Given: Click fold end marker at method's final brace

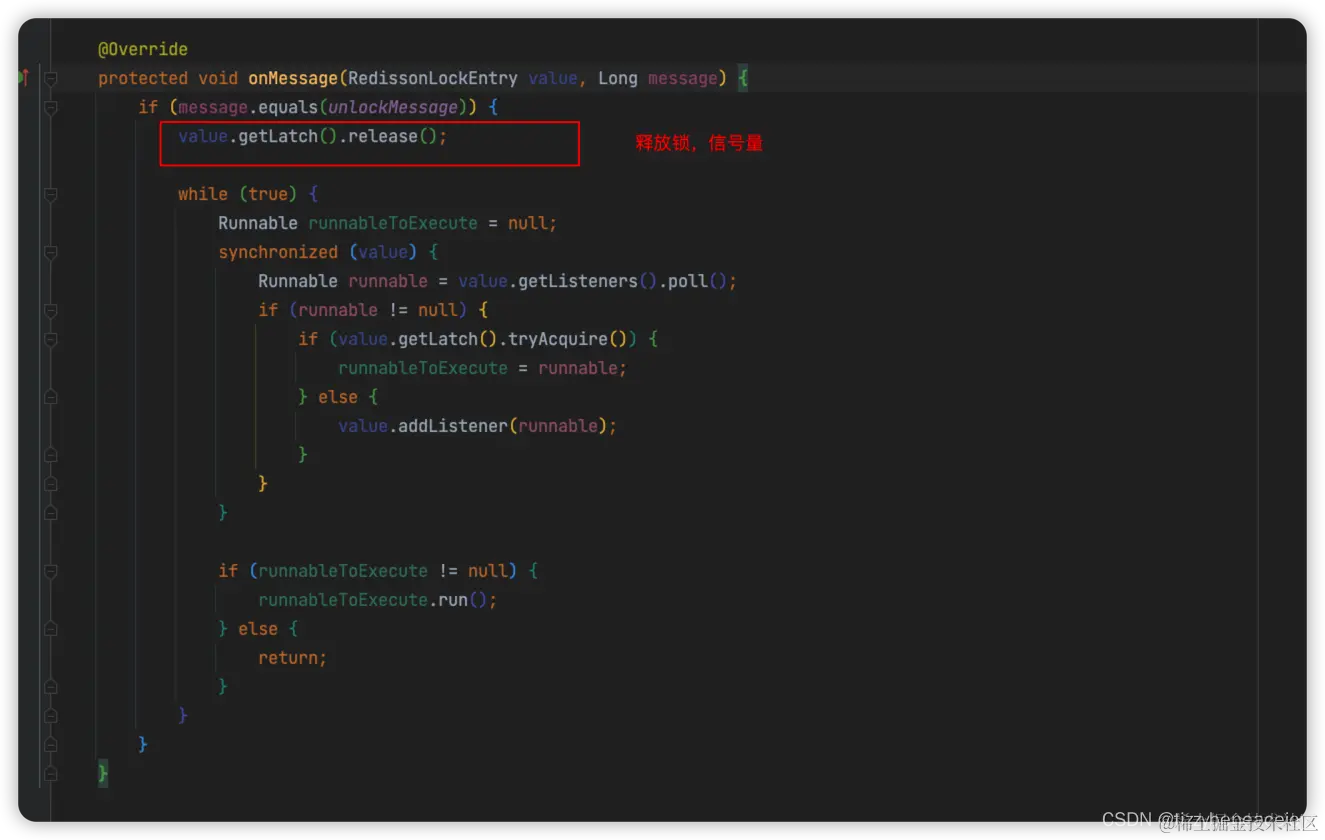Looking at the screenshot, I should 51,774.
